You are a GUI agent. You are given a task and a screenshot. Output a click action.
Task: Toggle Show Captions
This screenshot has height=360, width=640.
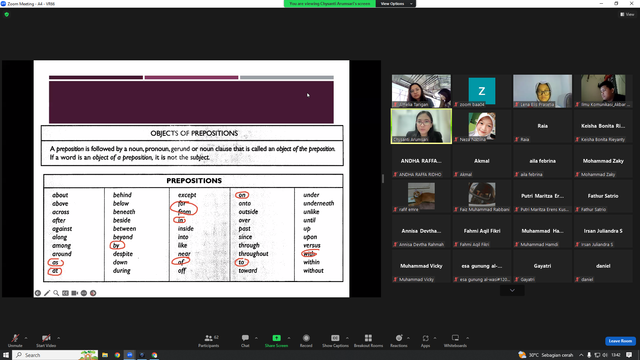click(335, 340)
